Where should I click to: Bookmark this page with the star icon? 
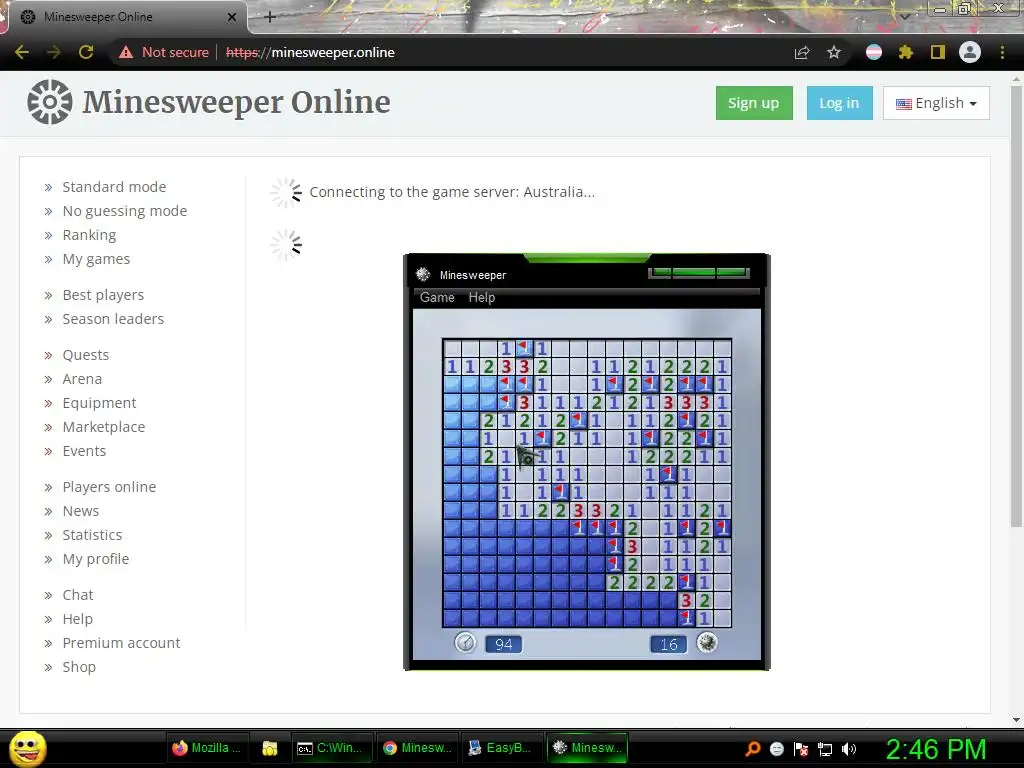coord(834,52)
